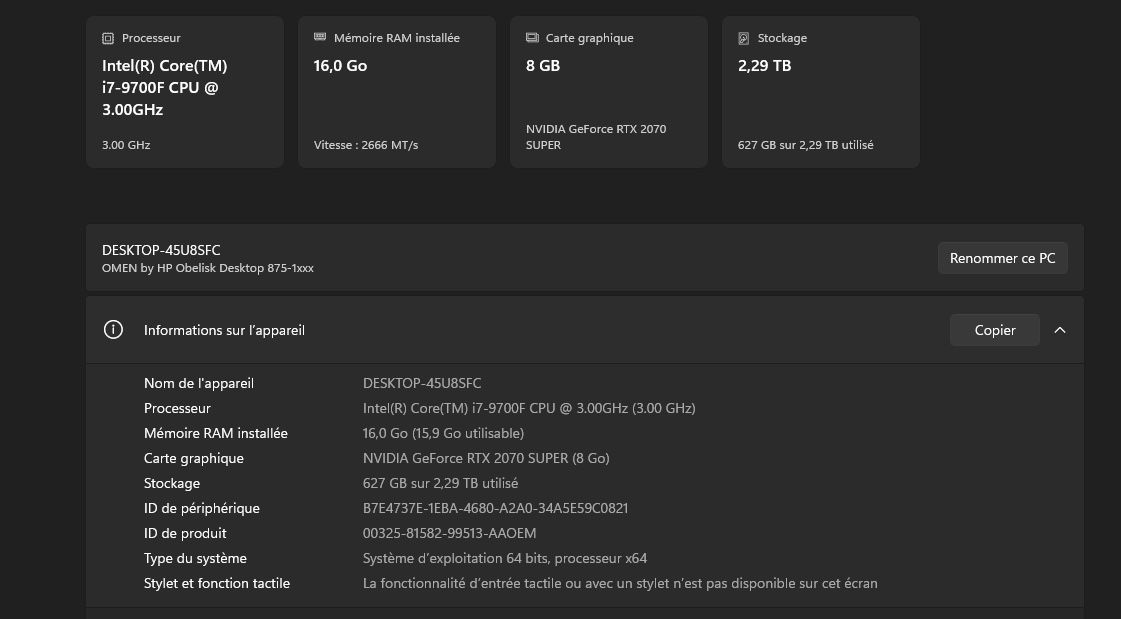The height and width of the screenshot is (619, 1121).
Task: Click NVIDIA GeForce RTX 2070 SUPER card subtitle
Action: click(x=596, y=137)
